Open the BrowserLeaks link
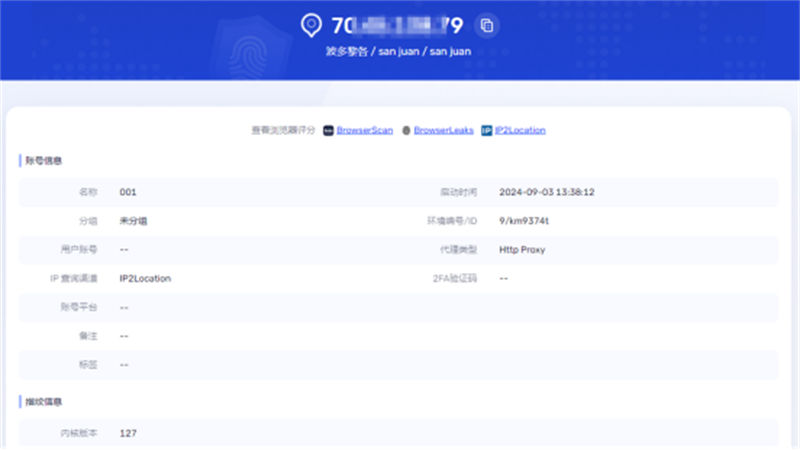800x450 pixels. [443, 130]
